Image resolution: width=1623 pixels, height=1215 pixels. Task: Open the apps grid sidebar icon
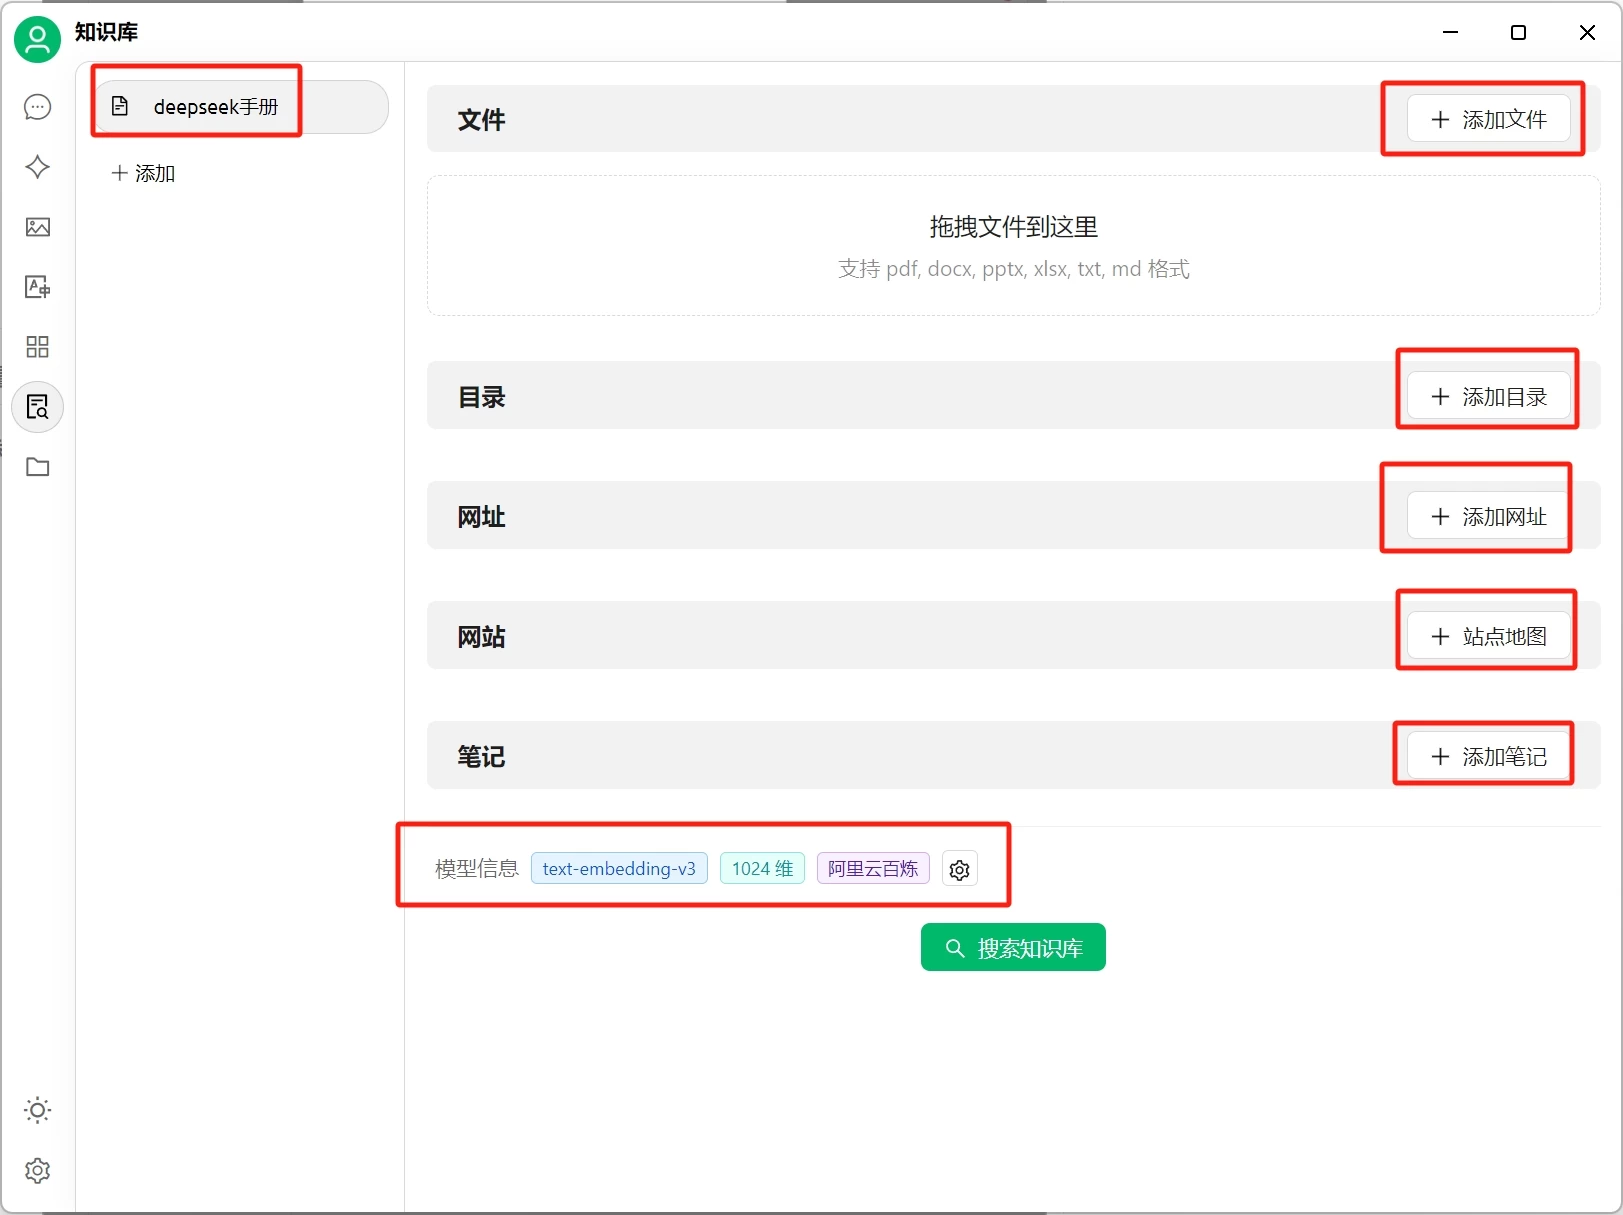tap(37, 347)
